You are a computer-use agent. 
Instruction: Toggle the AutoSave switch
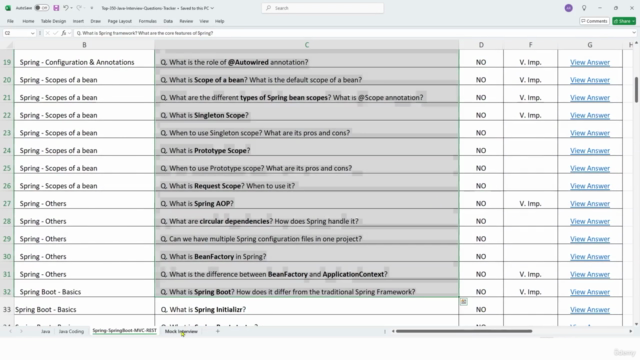(x=41, y=8)
